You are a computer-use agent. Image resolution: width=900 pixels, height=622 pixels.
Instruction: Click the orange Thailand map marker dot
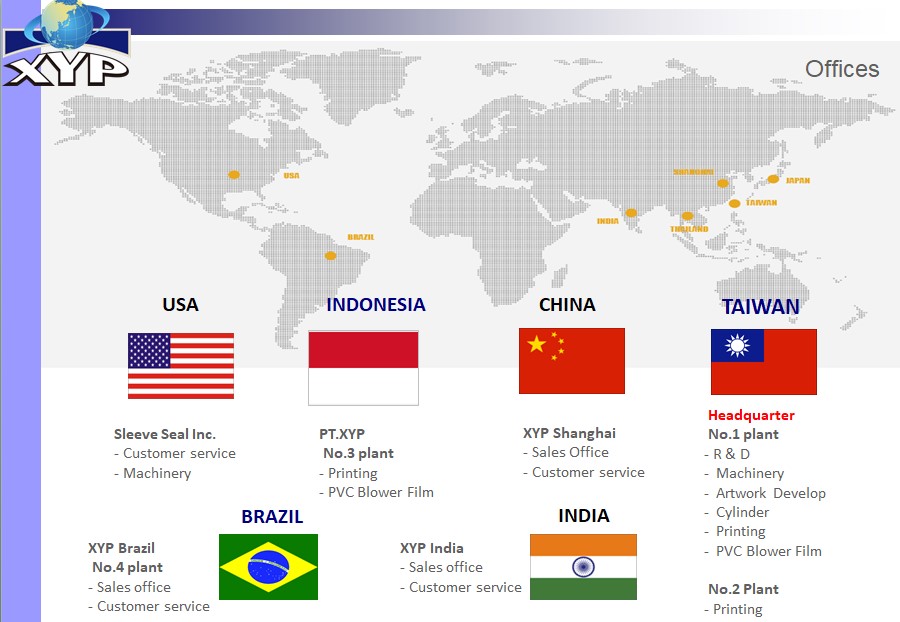point(688,216)
